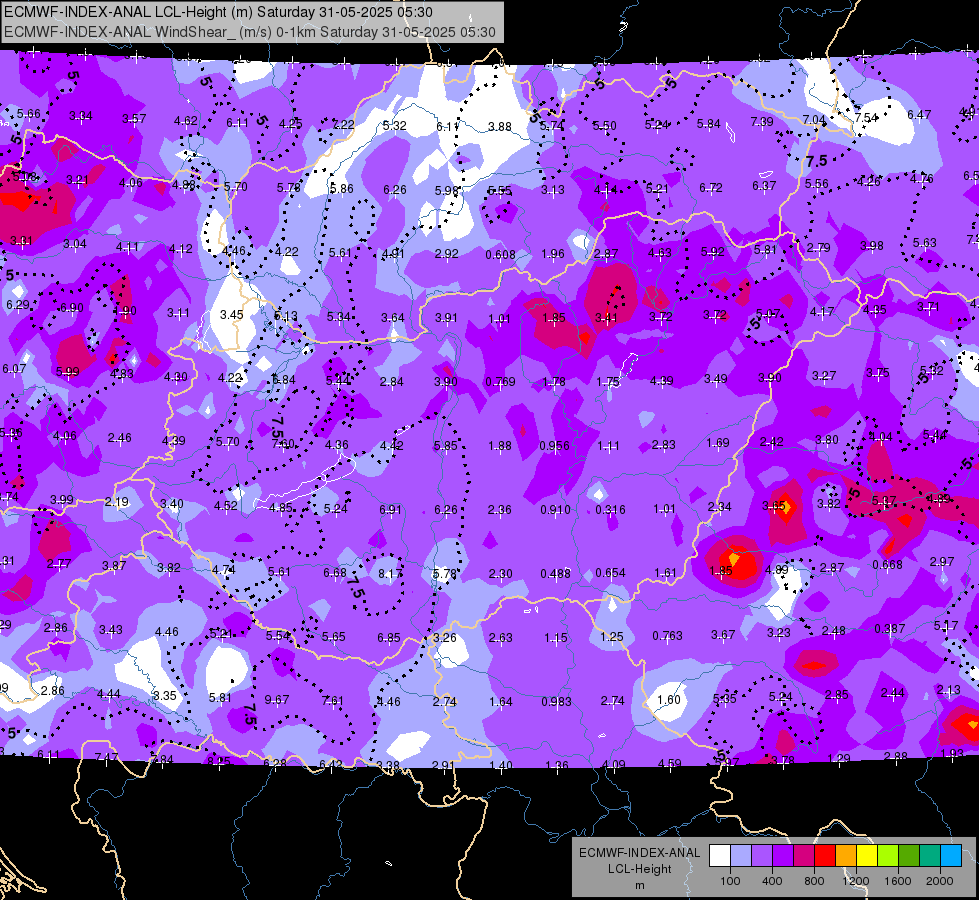
Task: Click the wind shear value 0.983
Action: [x=556, y=701]
